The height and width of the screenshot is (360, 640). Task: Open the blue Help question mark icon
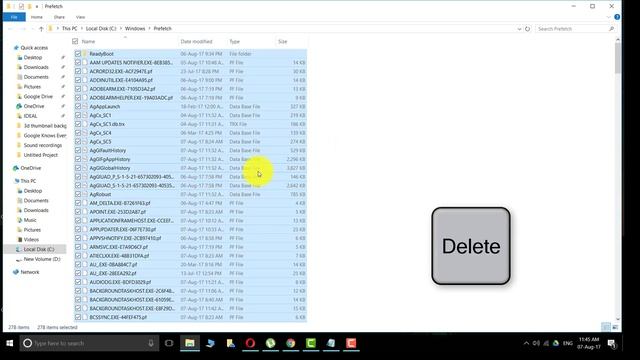(617, 17)
